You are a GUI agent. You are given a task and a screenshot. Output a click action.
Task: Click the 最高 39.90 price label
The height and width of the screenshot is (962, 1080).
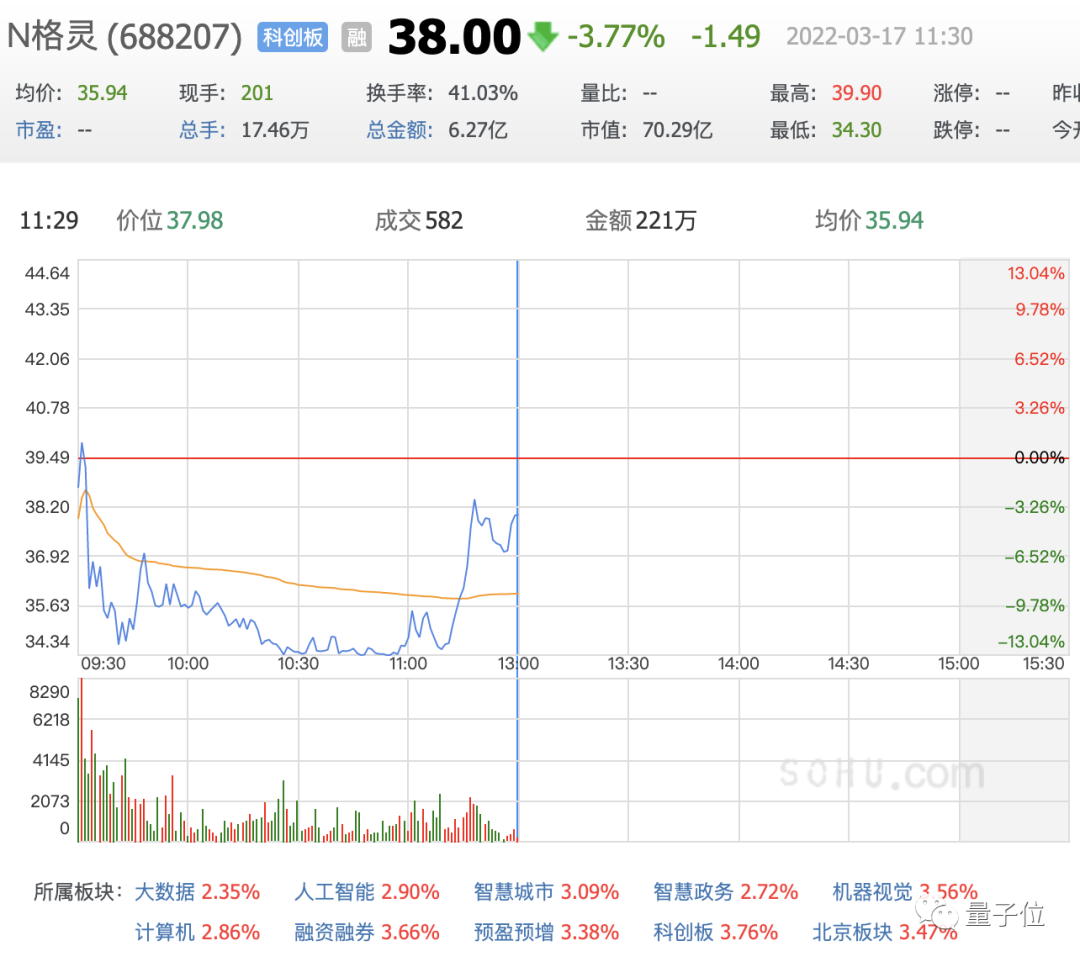click(x=855, y=92)
